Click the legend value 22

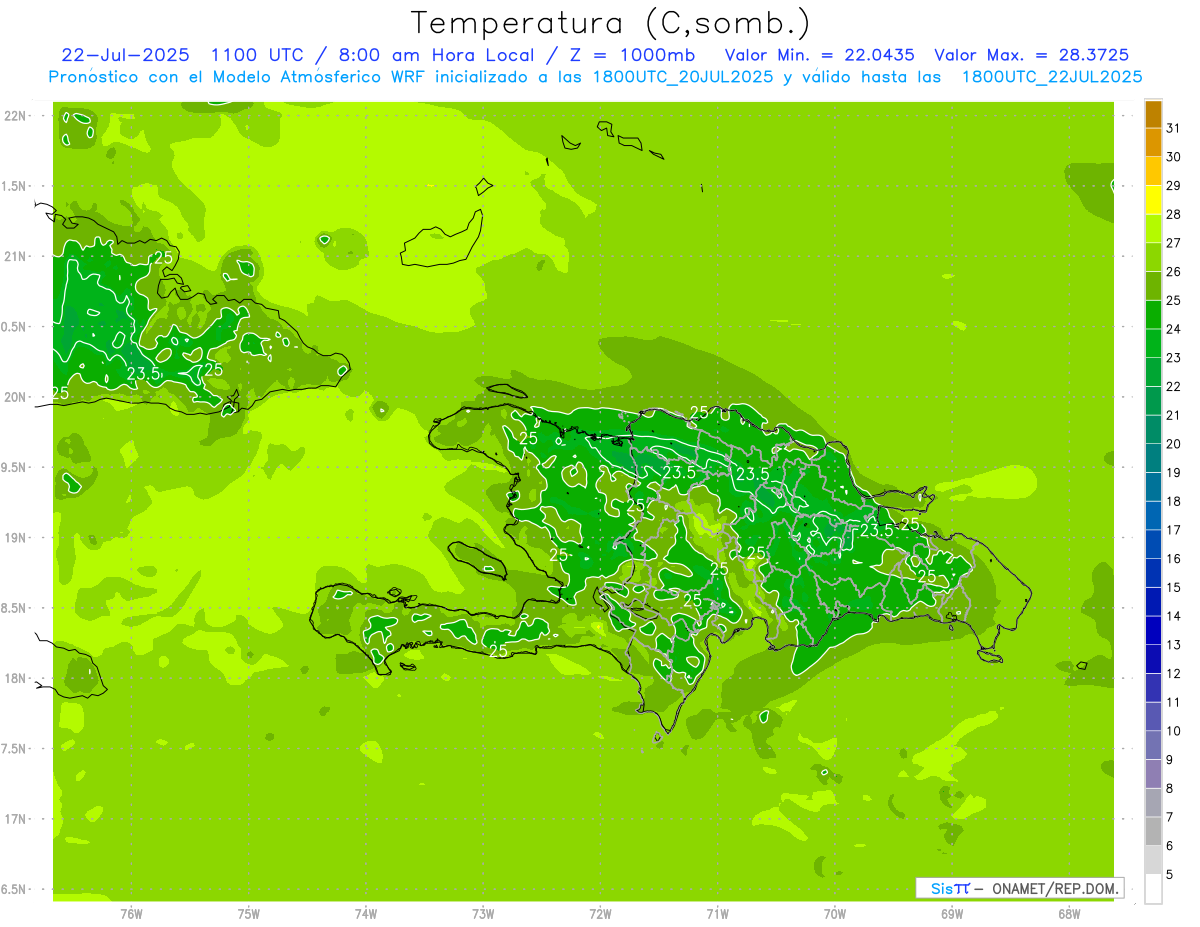[x=1173, y=386]
